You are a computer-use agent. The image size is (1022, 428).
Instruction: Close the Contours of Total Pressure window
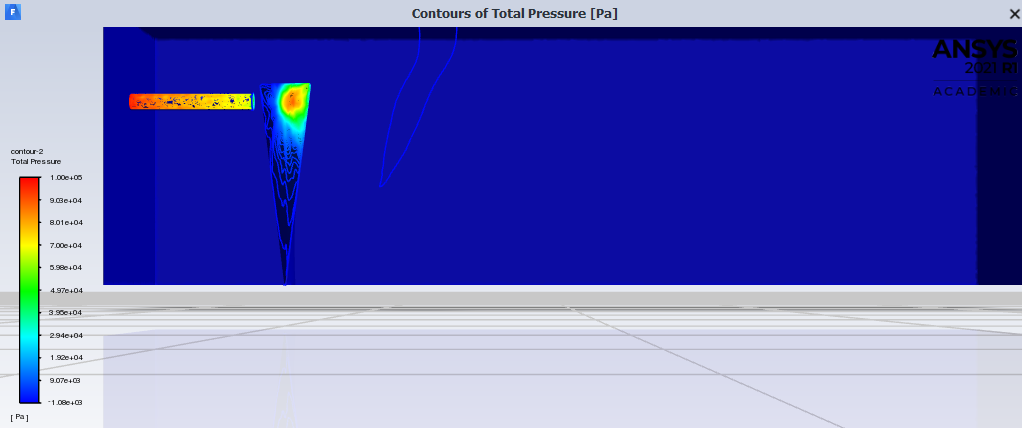coord(1014,14)
